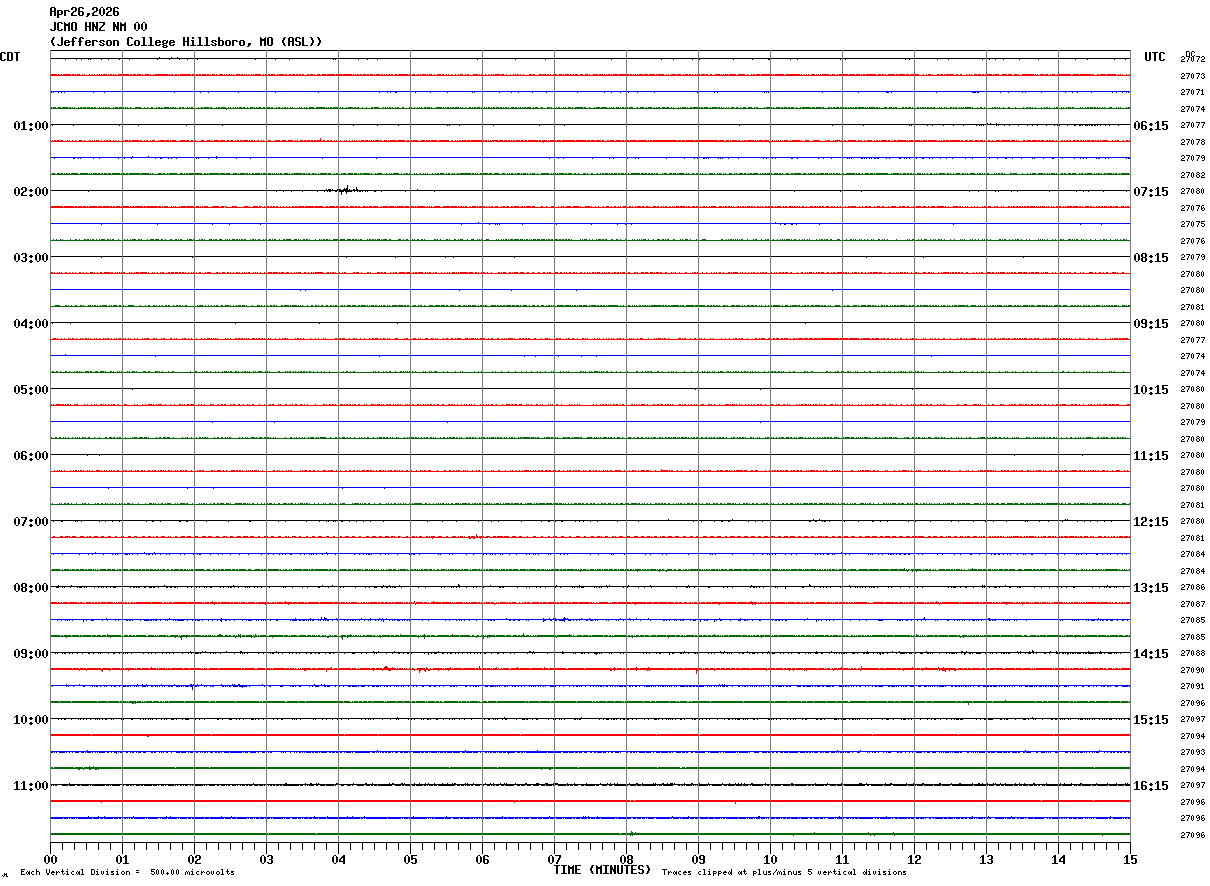Click minute 12 on the bottom time axis
1210x886 pixels.
915,859
